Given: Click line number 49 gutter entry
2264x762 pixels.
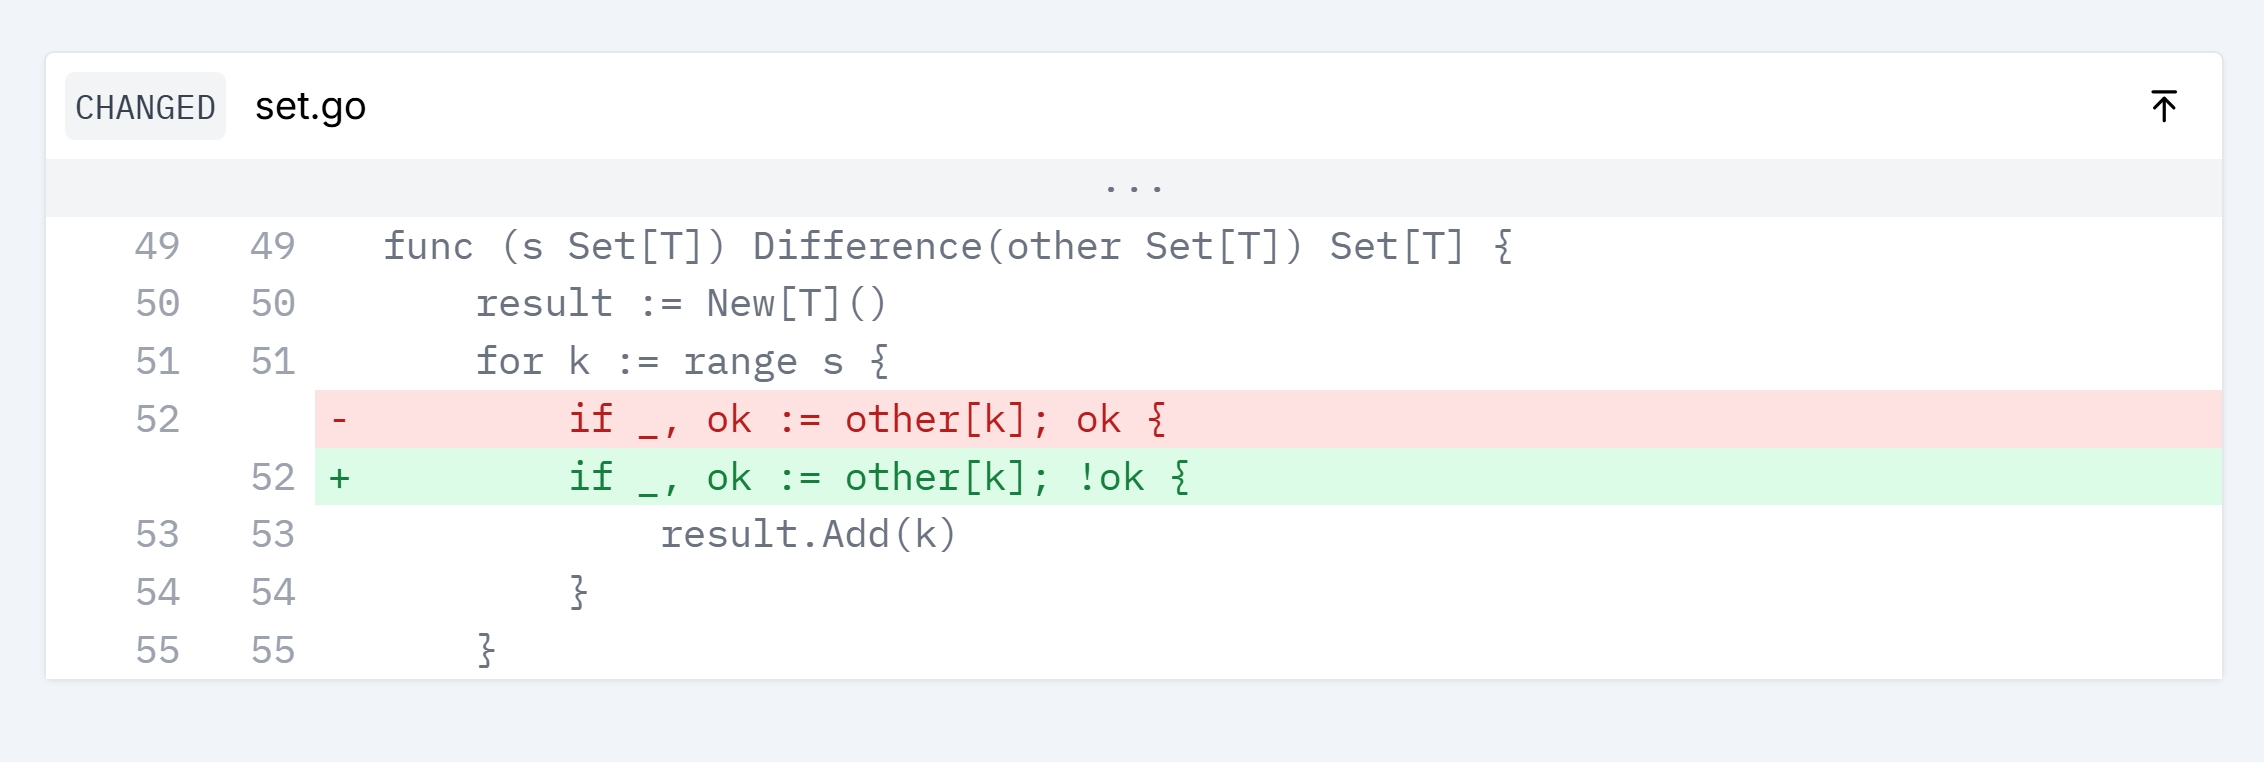Looking at the screenshot, I should pos(157,245).
